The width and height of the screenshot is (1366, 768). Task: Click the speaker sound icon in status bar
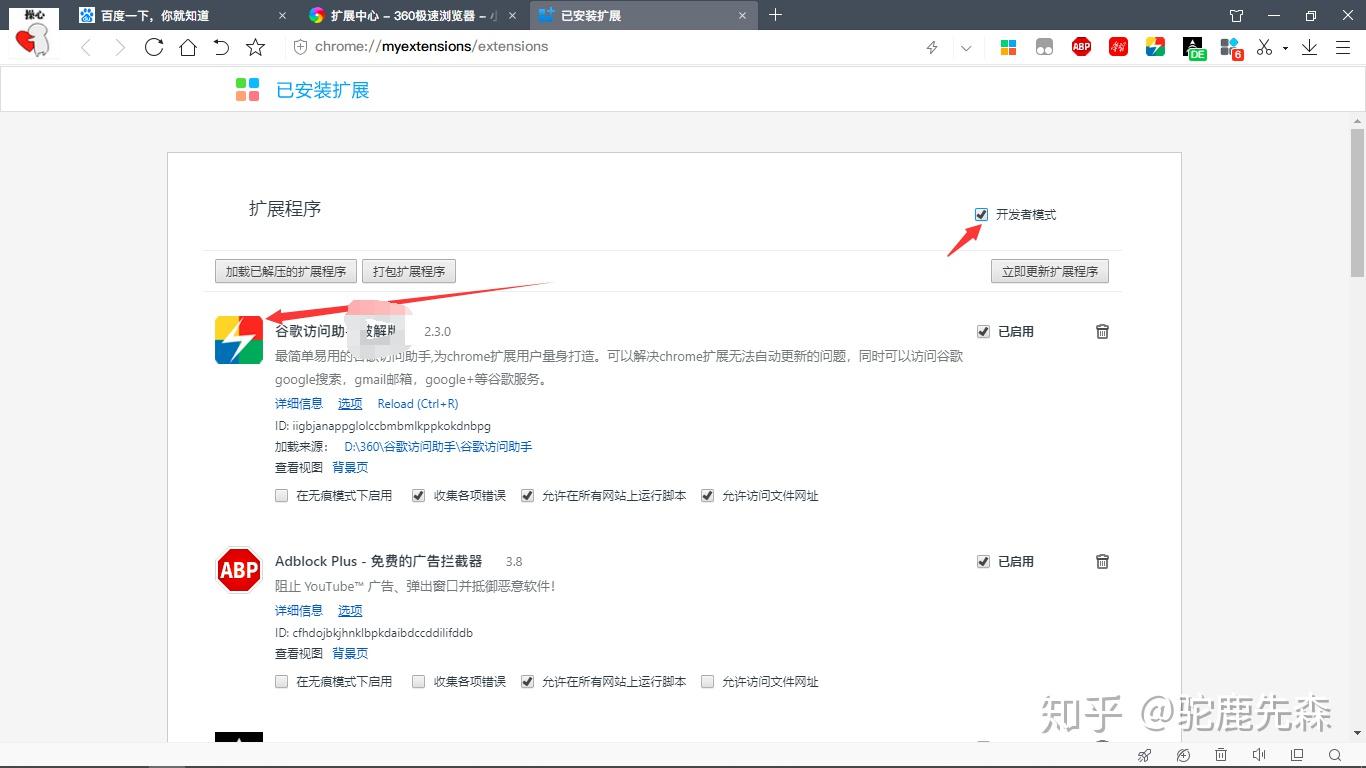pos(1259,755)
